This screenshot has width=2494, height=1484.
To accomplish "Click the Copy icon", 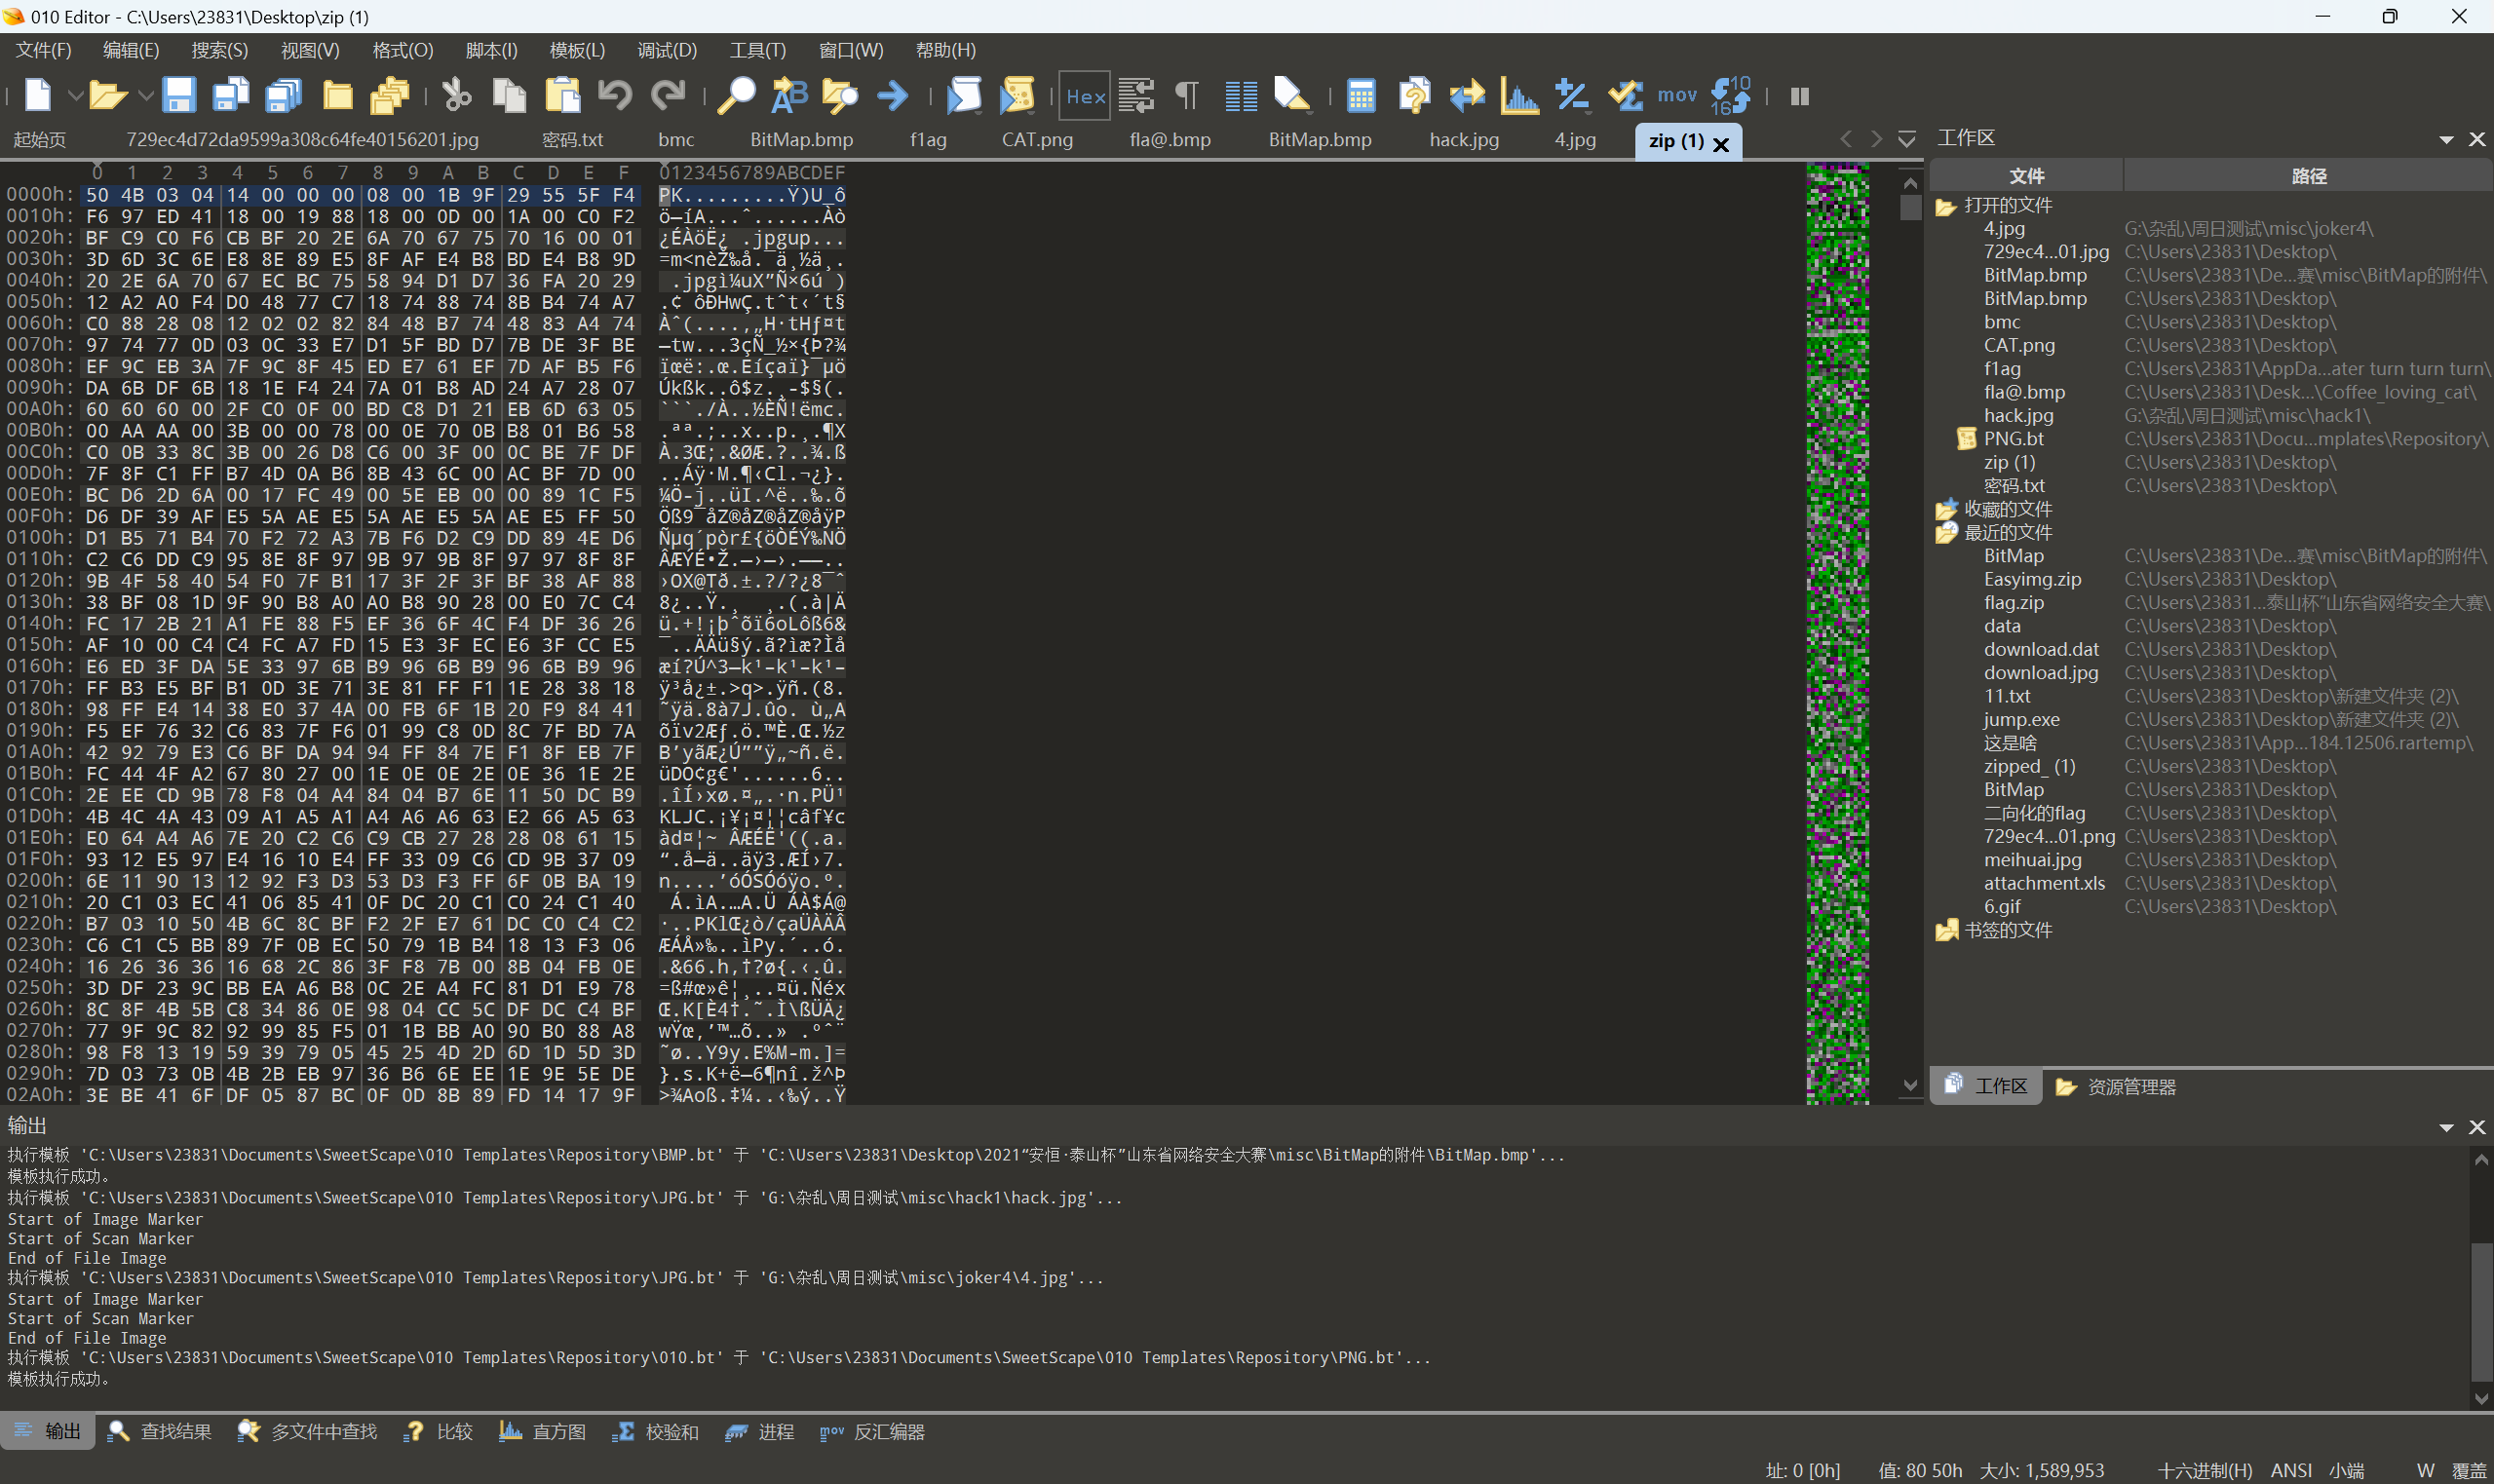I will [x=509, y=96].
